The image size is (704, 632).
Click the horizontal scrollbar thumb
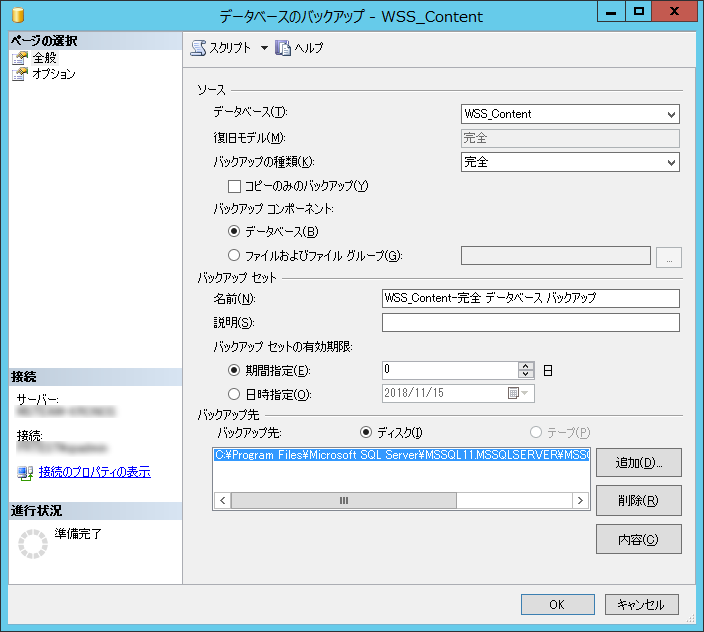[x=344, y=500]
